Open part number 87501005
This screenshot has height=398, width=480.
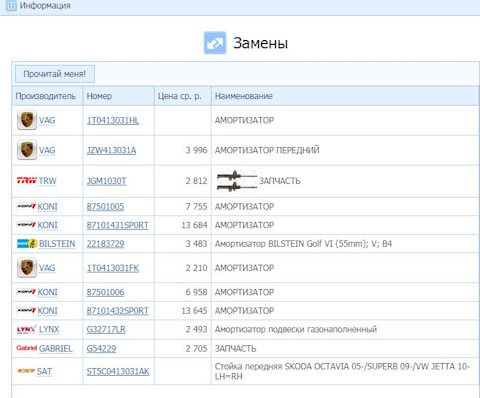[x=105, y=207]
